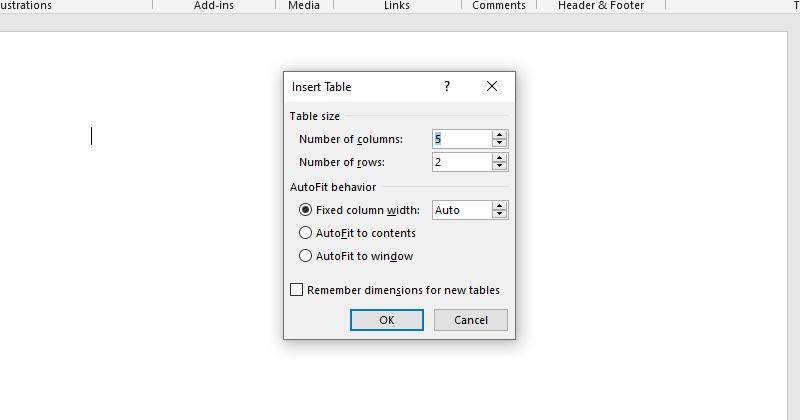Cancel the Insert Table dialog
Screen dimensions: 800x420
click(x=471, y=320)
